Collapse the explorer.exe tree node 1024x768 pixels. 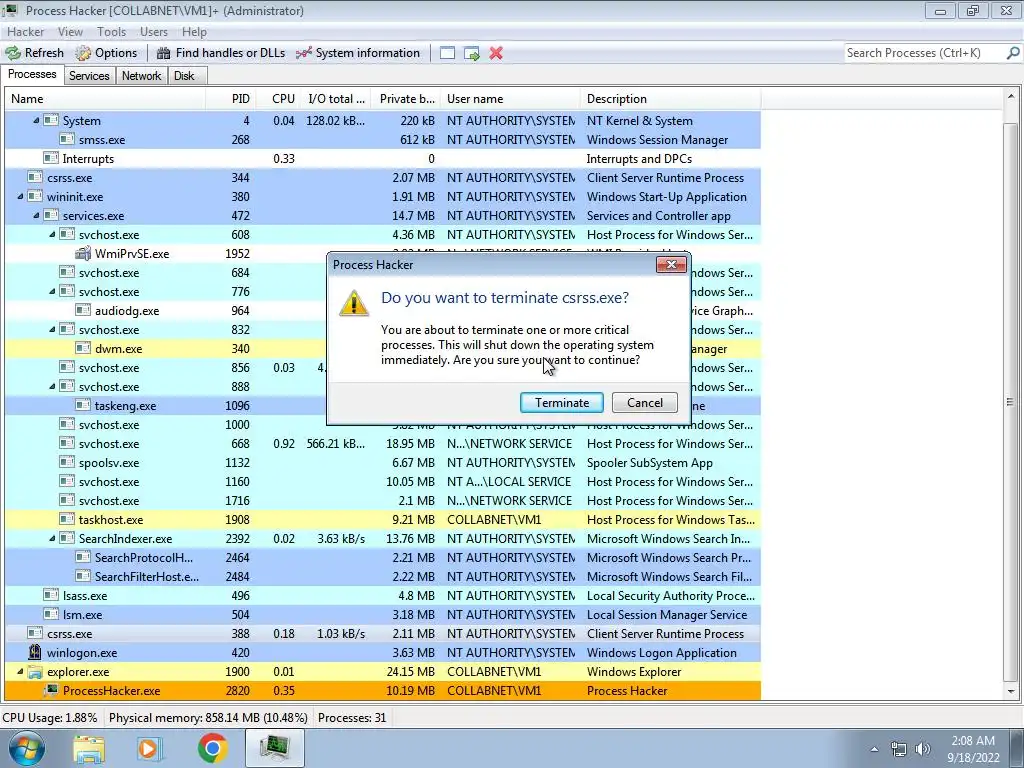20,671
